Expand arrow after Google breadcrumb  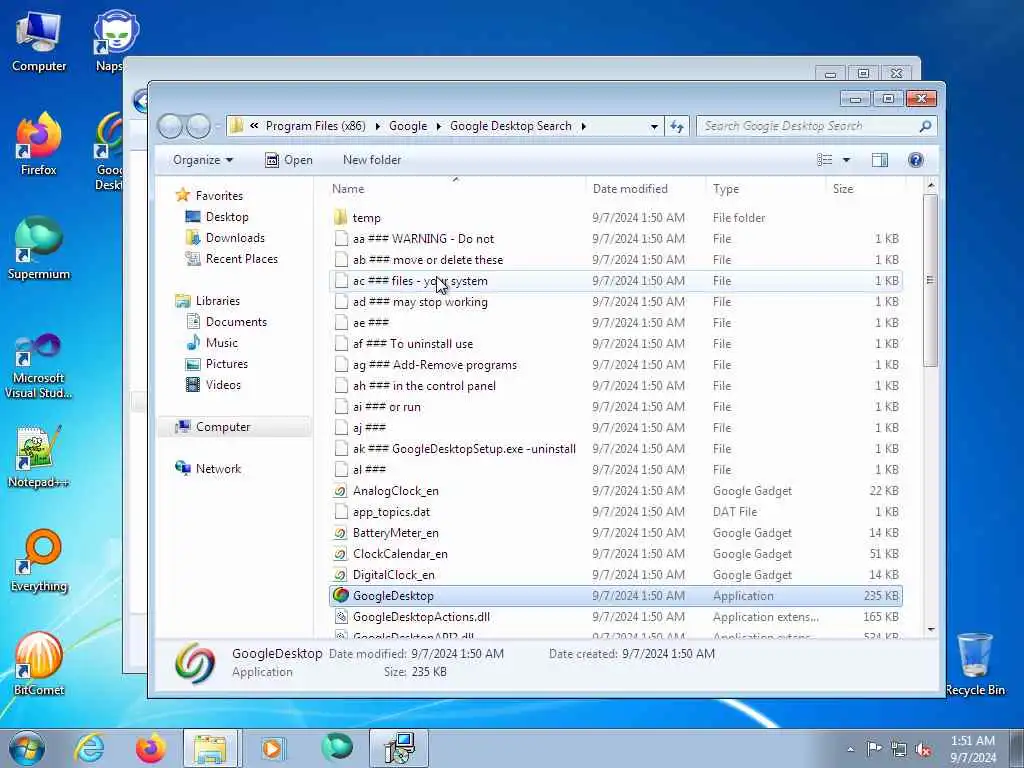438,126
